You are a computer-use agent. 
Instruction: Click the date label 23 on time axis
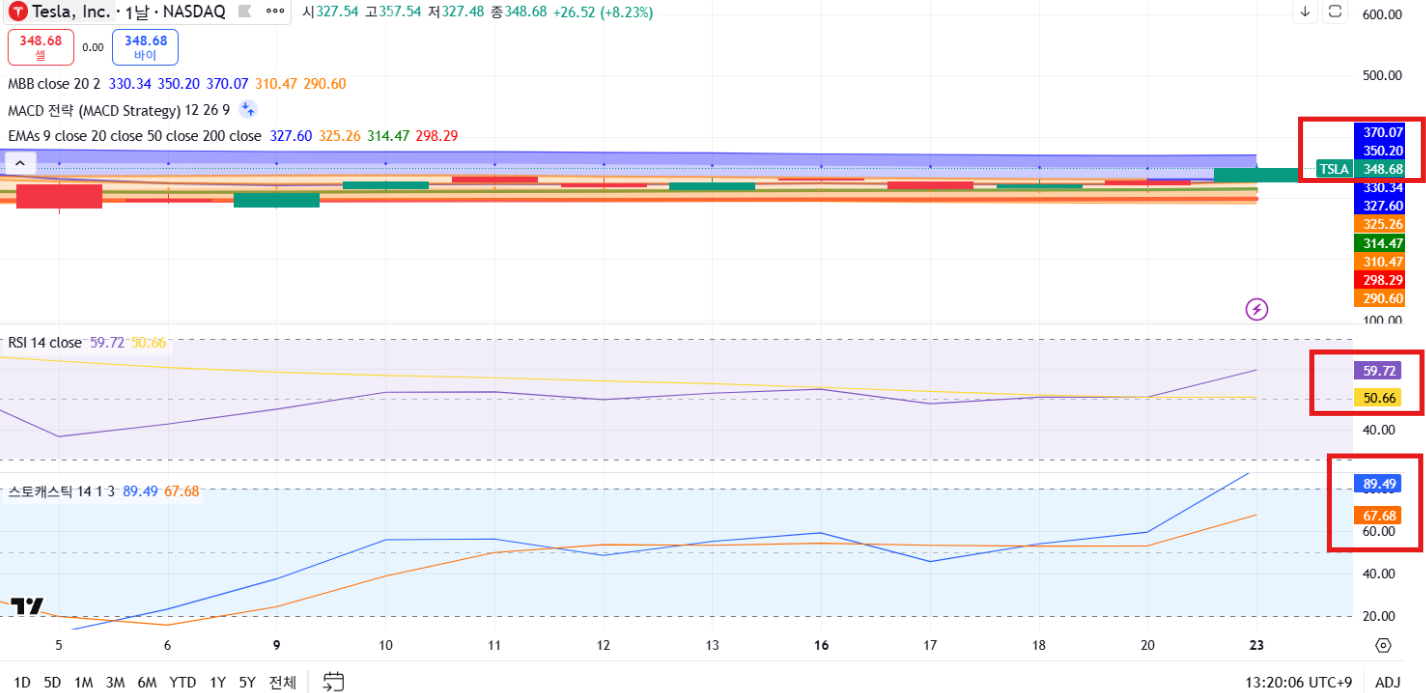click(x=1256, y=645)
